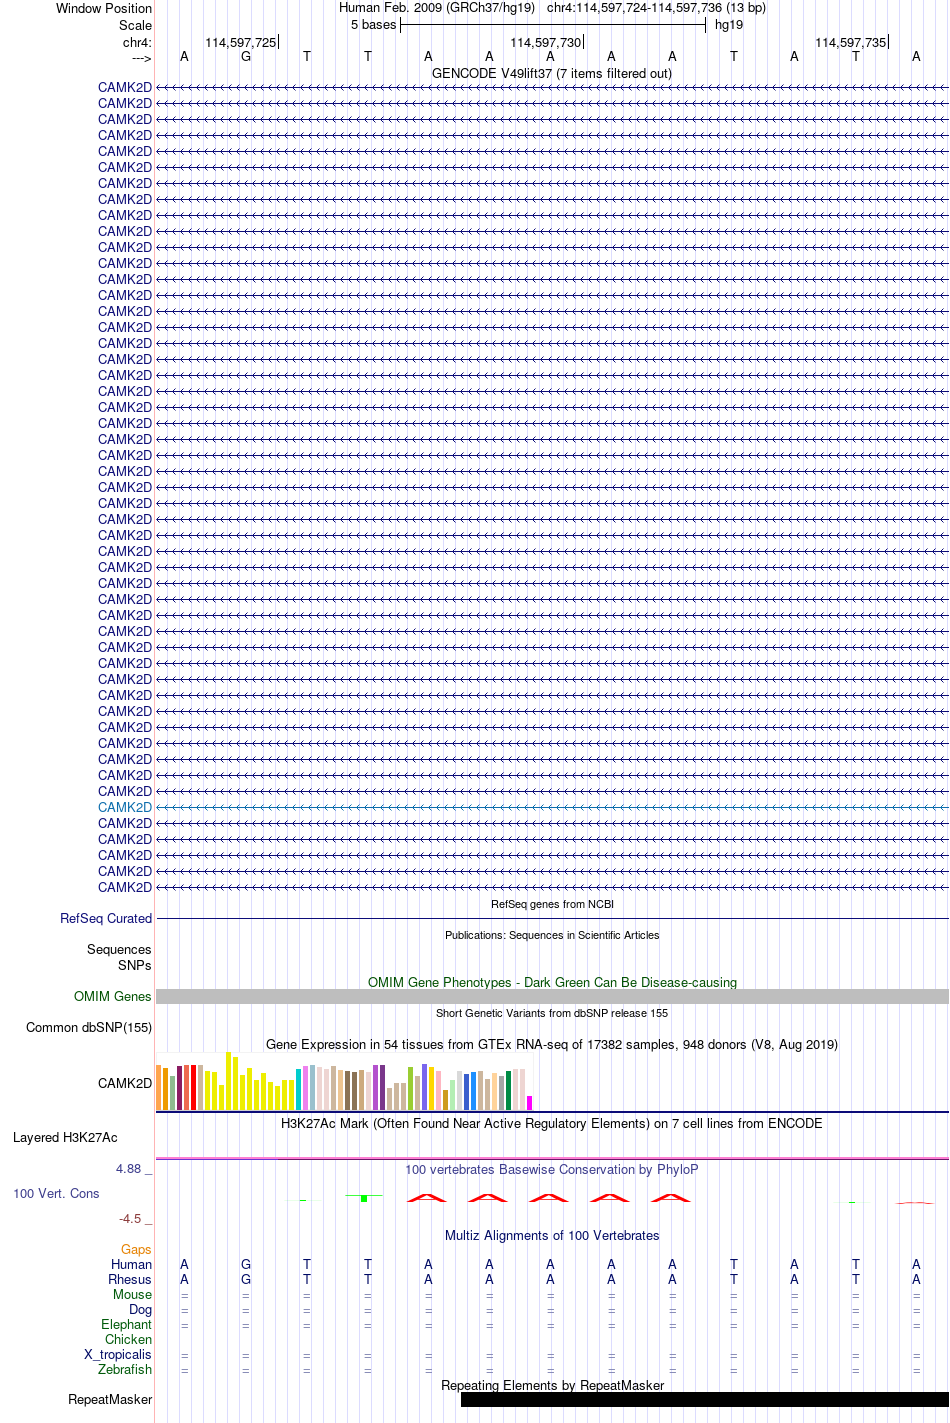The image size is (950, 1423).
Task: Select the 'Mouse' alignment row label
Action: pyautogui.click(x=133, y=1294)
